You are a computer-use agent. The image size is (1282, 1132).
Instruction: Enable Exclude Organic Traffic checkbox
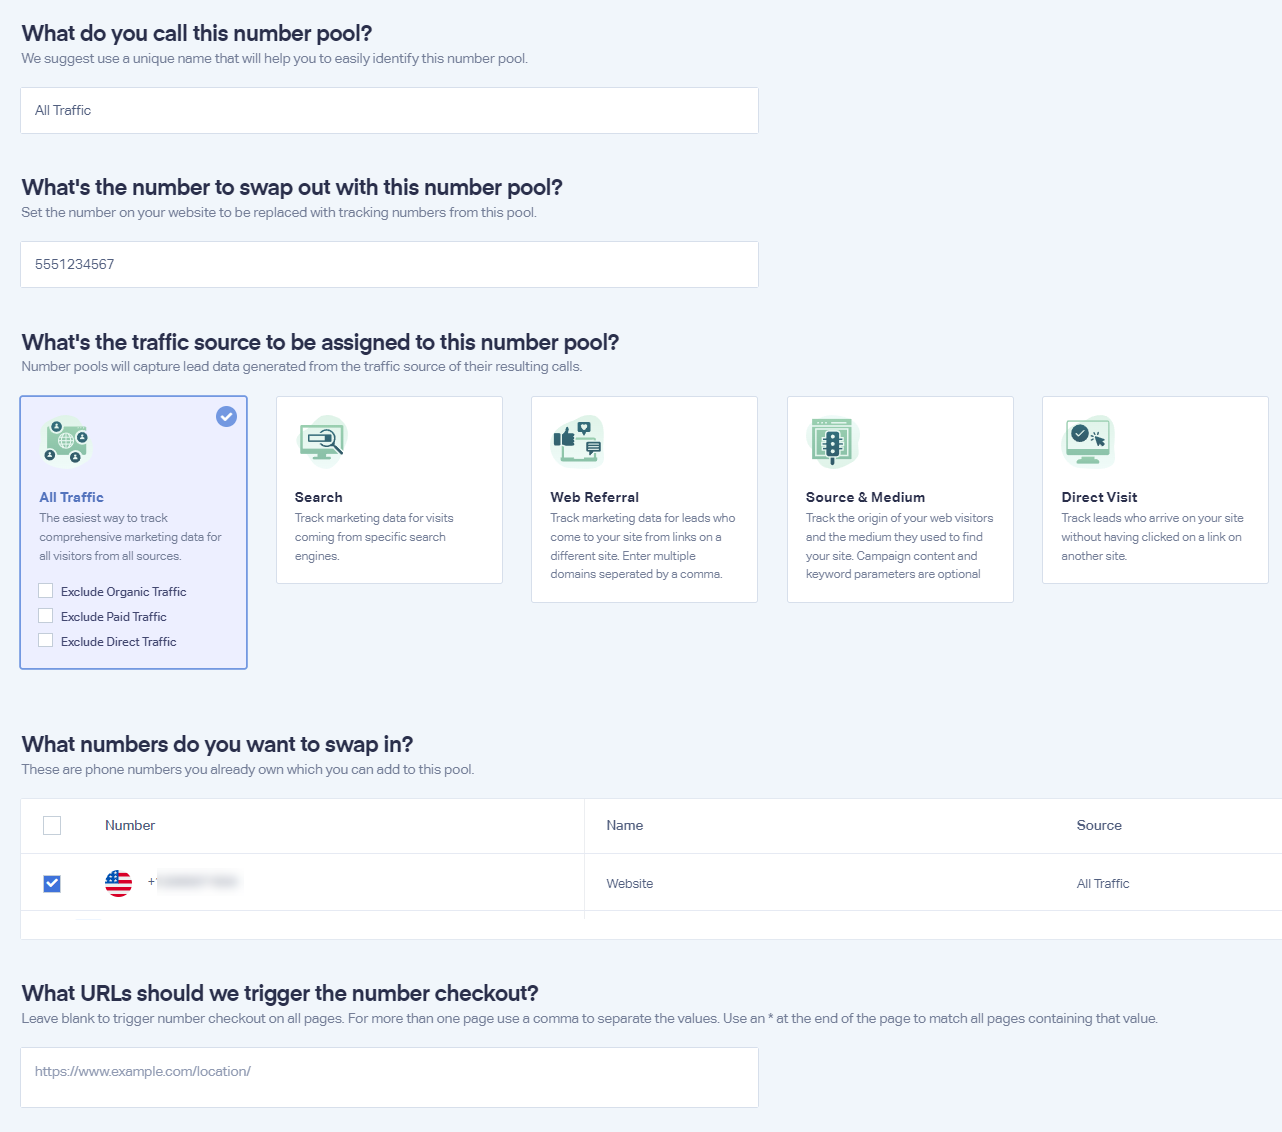click(x=46, y=591)
